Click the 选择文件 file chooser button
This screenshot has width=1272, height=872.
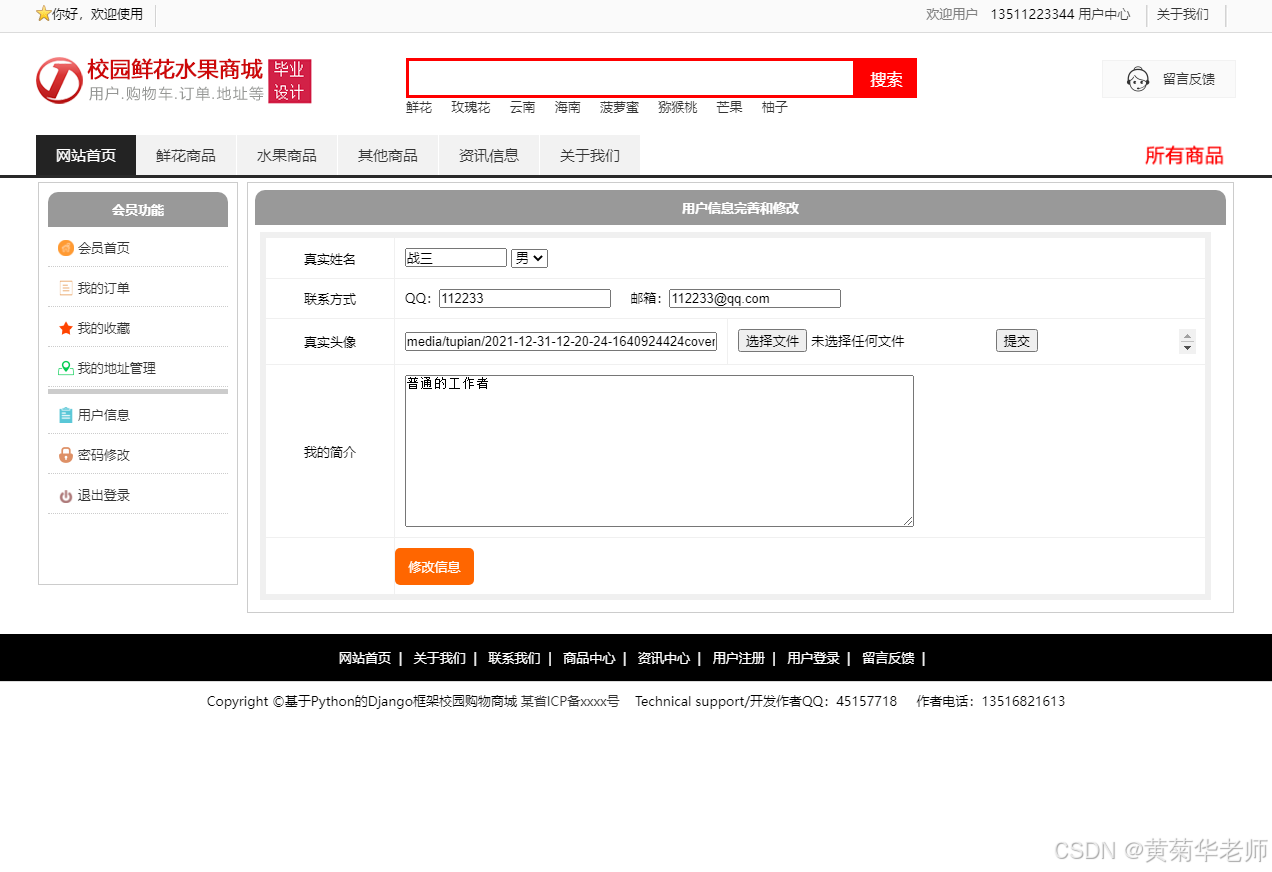pyautogui.click(x=772, y=341)
